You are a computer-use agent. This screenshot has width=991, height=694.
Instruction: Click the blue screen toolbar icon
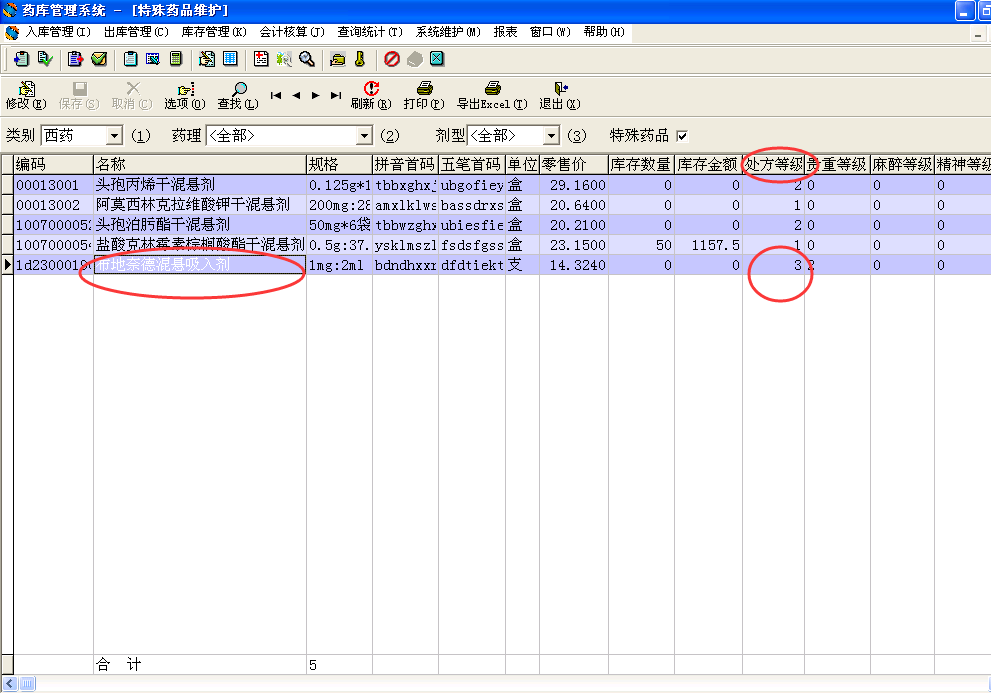153,59
